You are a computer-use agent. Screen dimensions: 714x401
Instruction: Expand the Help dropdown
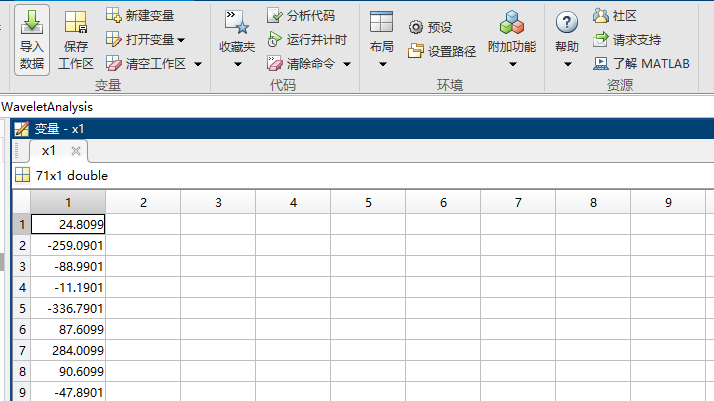[567, 65]
